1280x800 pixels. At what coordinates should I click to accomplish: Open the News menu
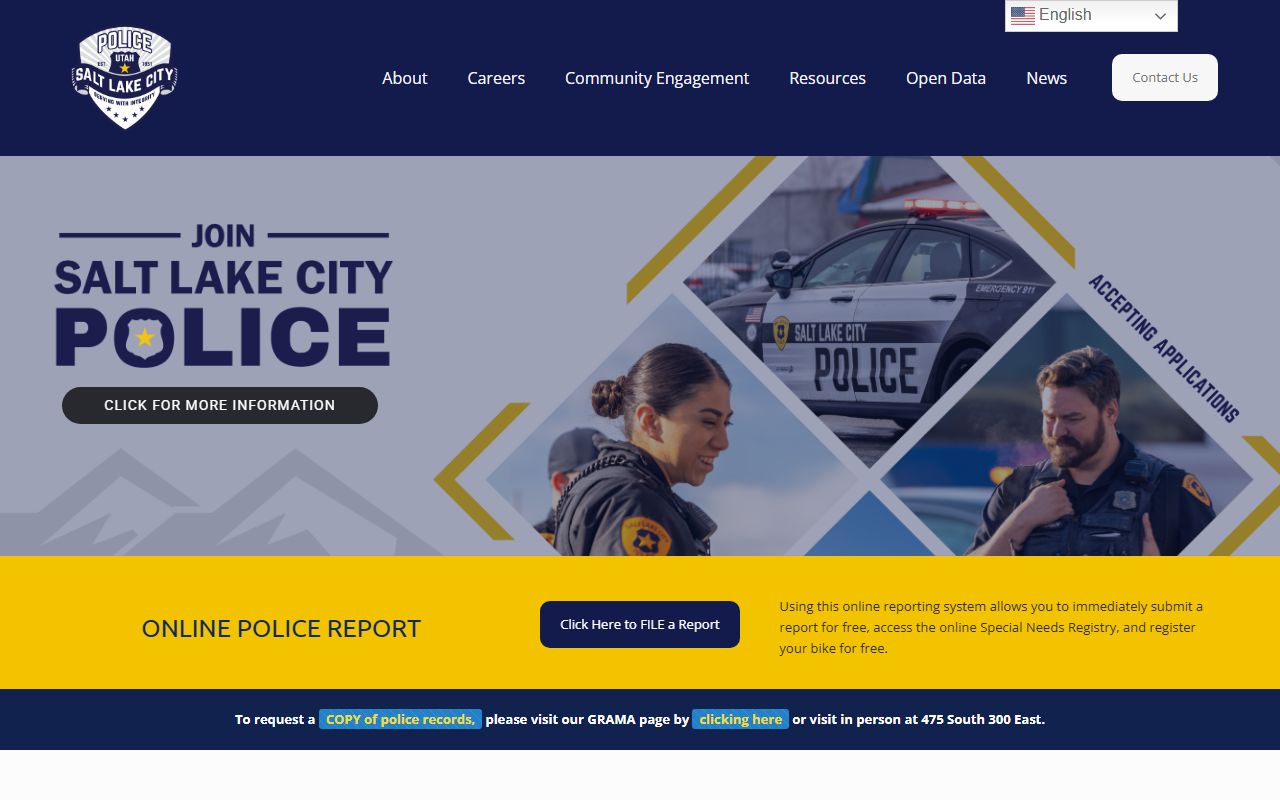(1046, 78)
